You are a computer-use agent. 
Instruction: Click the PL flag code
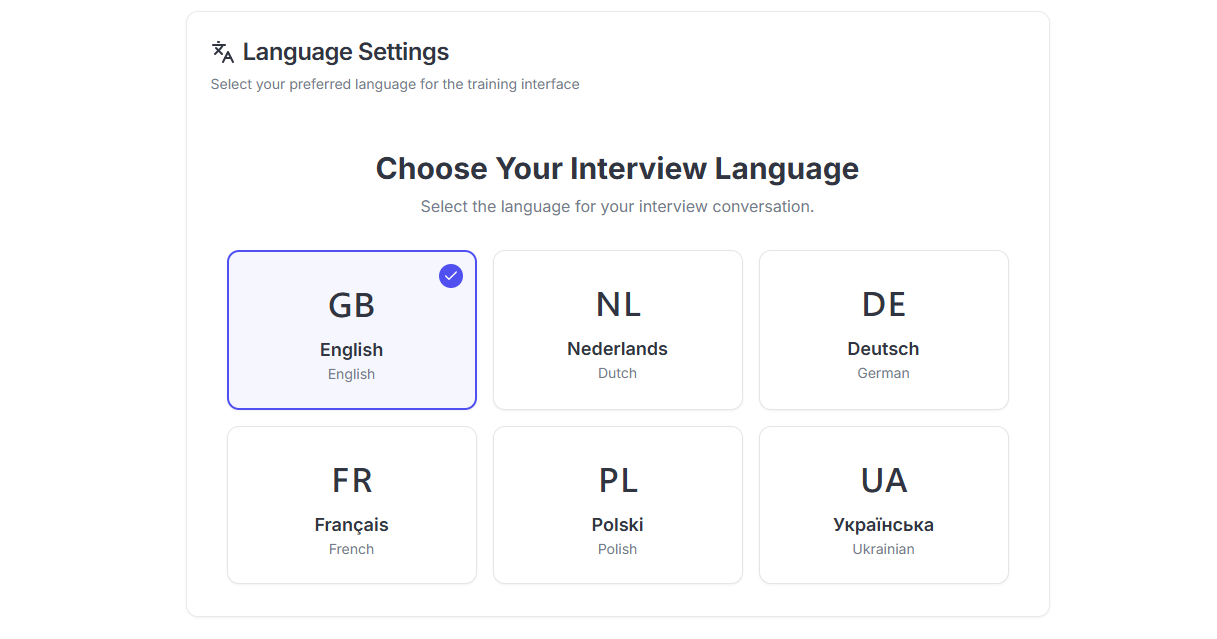(617, 481)
